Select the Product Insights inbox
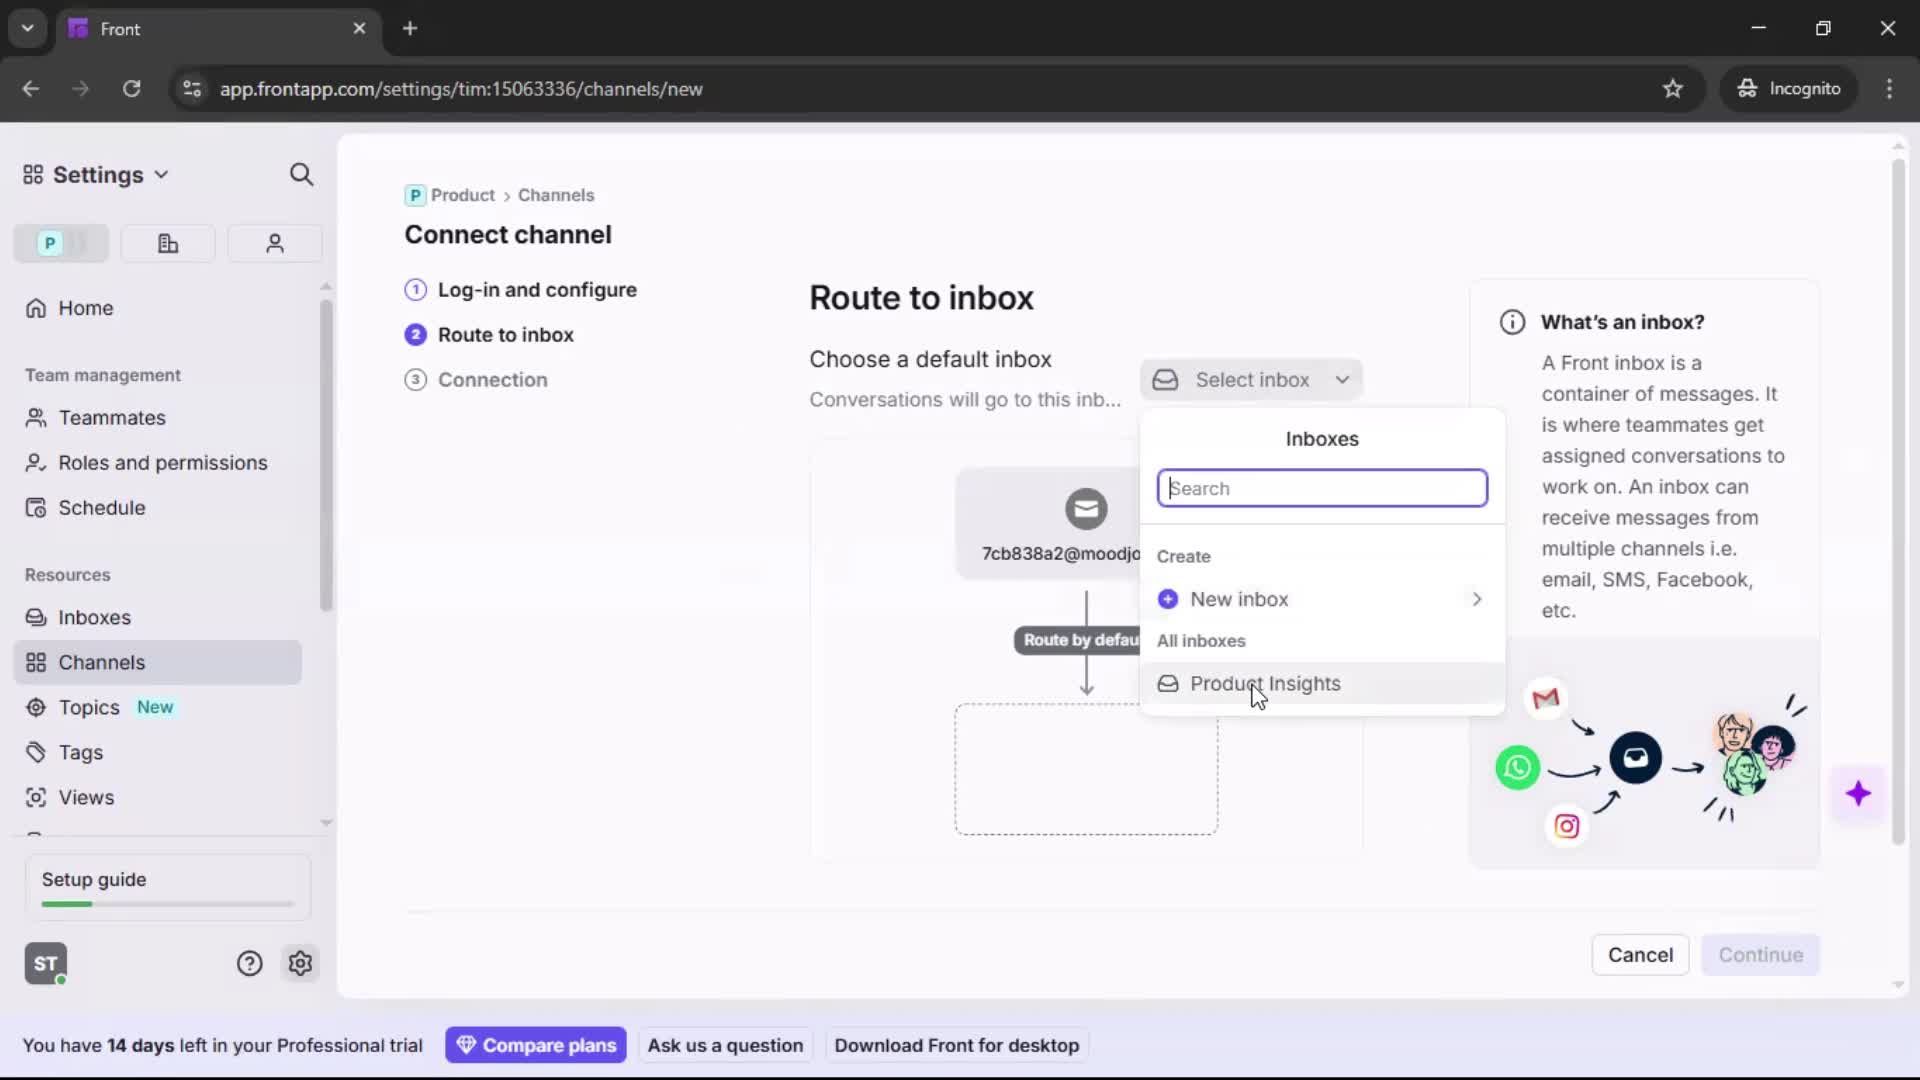 (1264, 684)
